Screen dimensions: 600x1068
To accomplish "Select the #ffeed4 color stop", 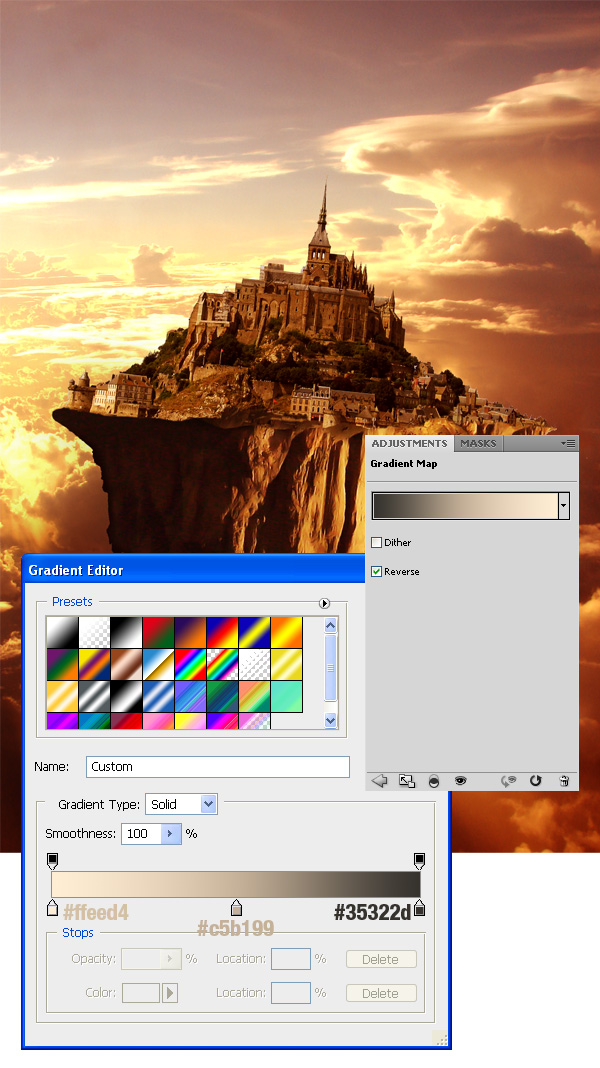I will [x=52, y=907].
